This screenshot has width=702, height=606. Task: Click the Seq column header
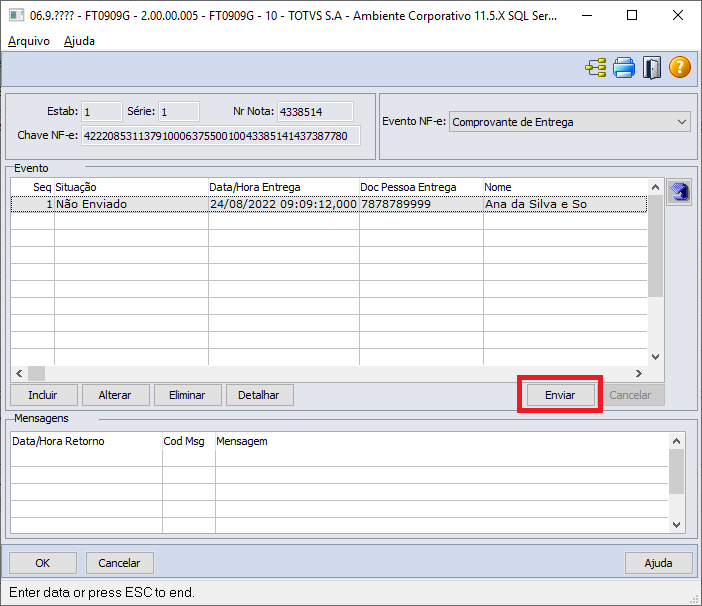click(x=33, y=187)
